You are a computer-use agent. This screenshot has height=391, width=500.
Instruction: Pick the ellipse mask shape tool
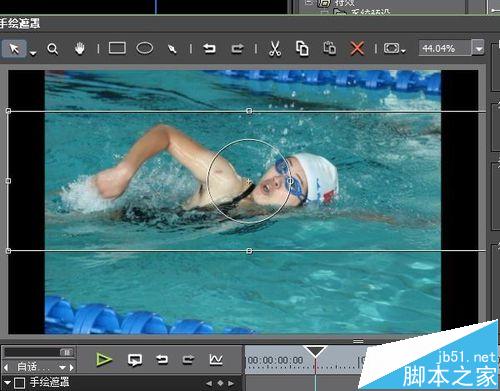pyautogui.click(x=145, y=48)
